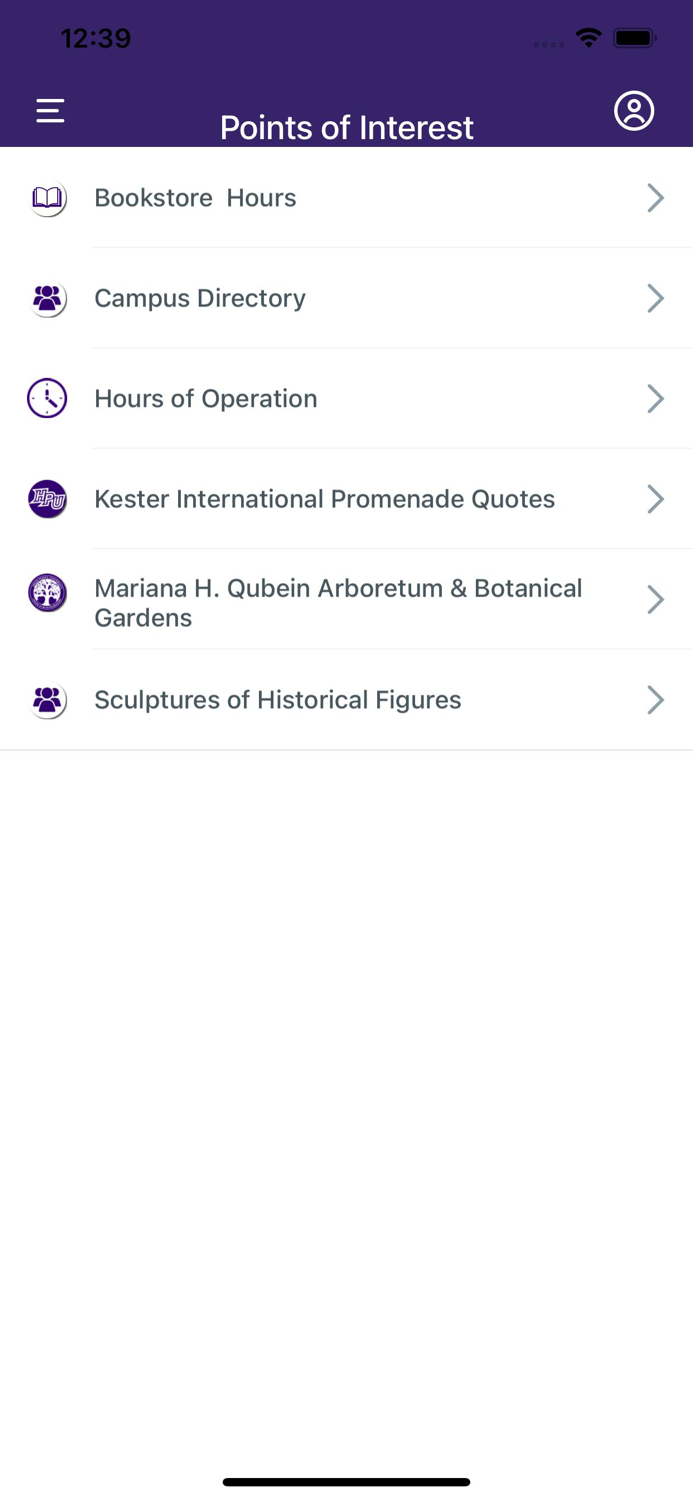Open Hours of Operation via its chevron
This screenshot has width=693, height=1500.
(x=656, y=398)
